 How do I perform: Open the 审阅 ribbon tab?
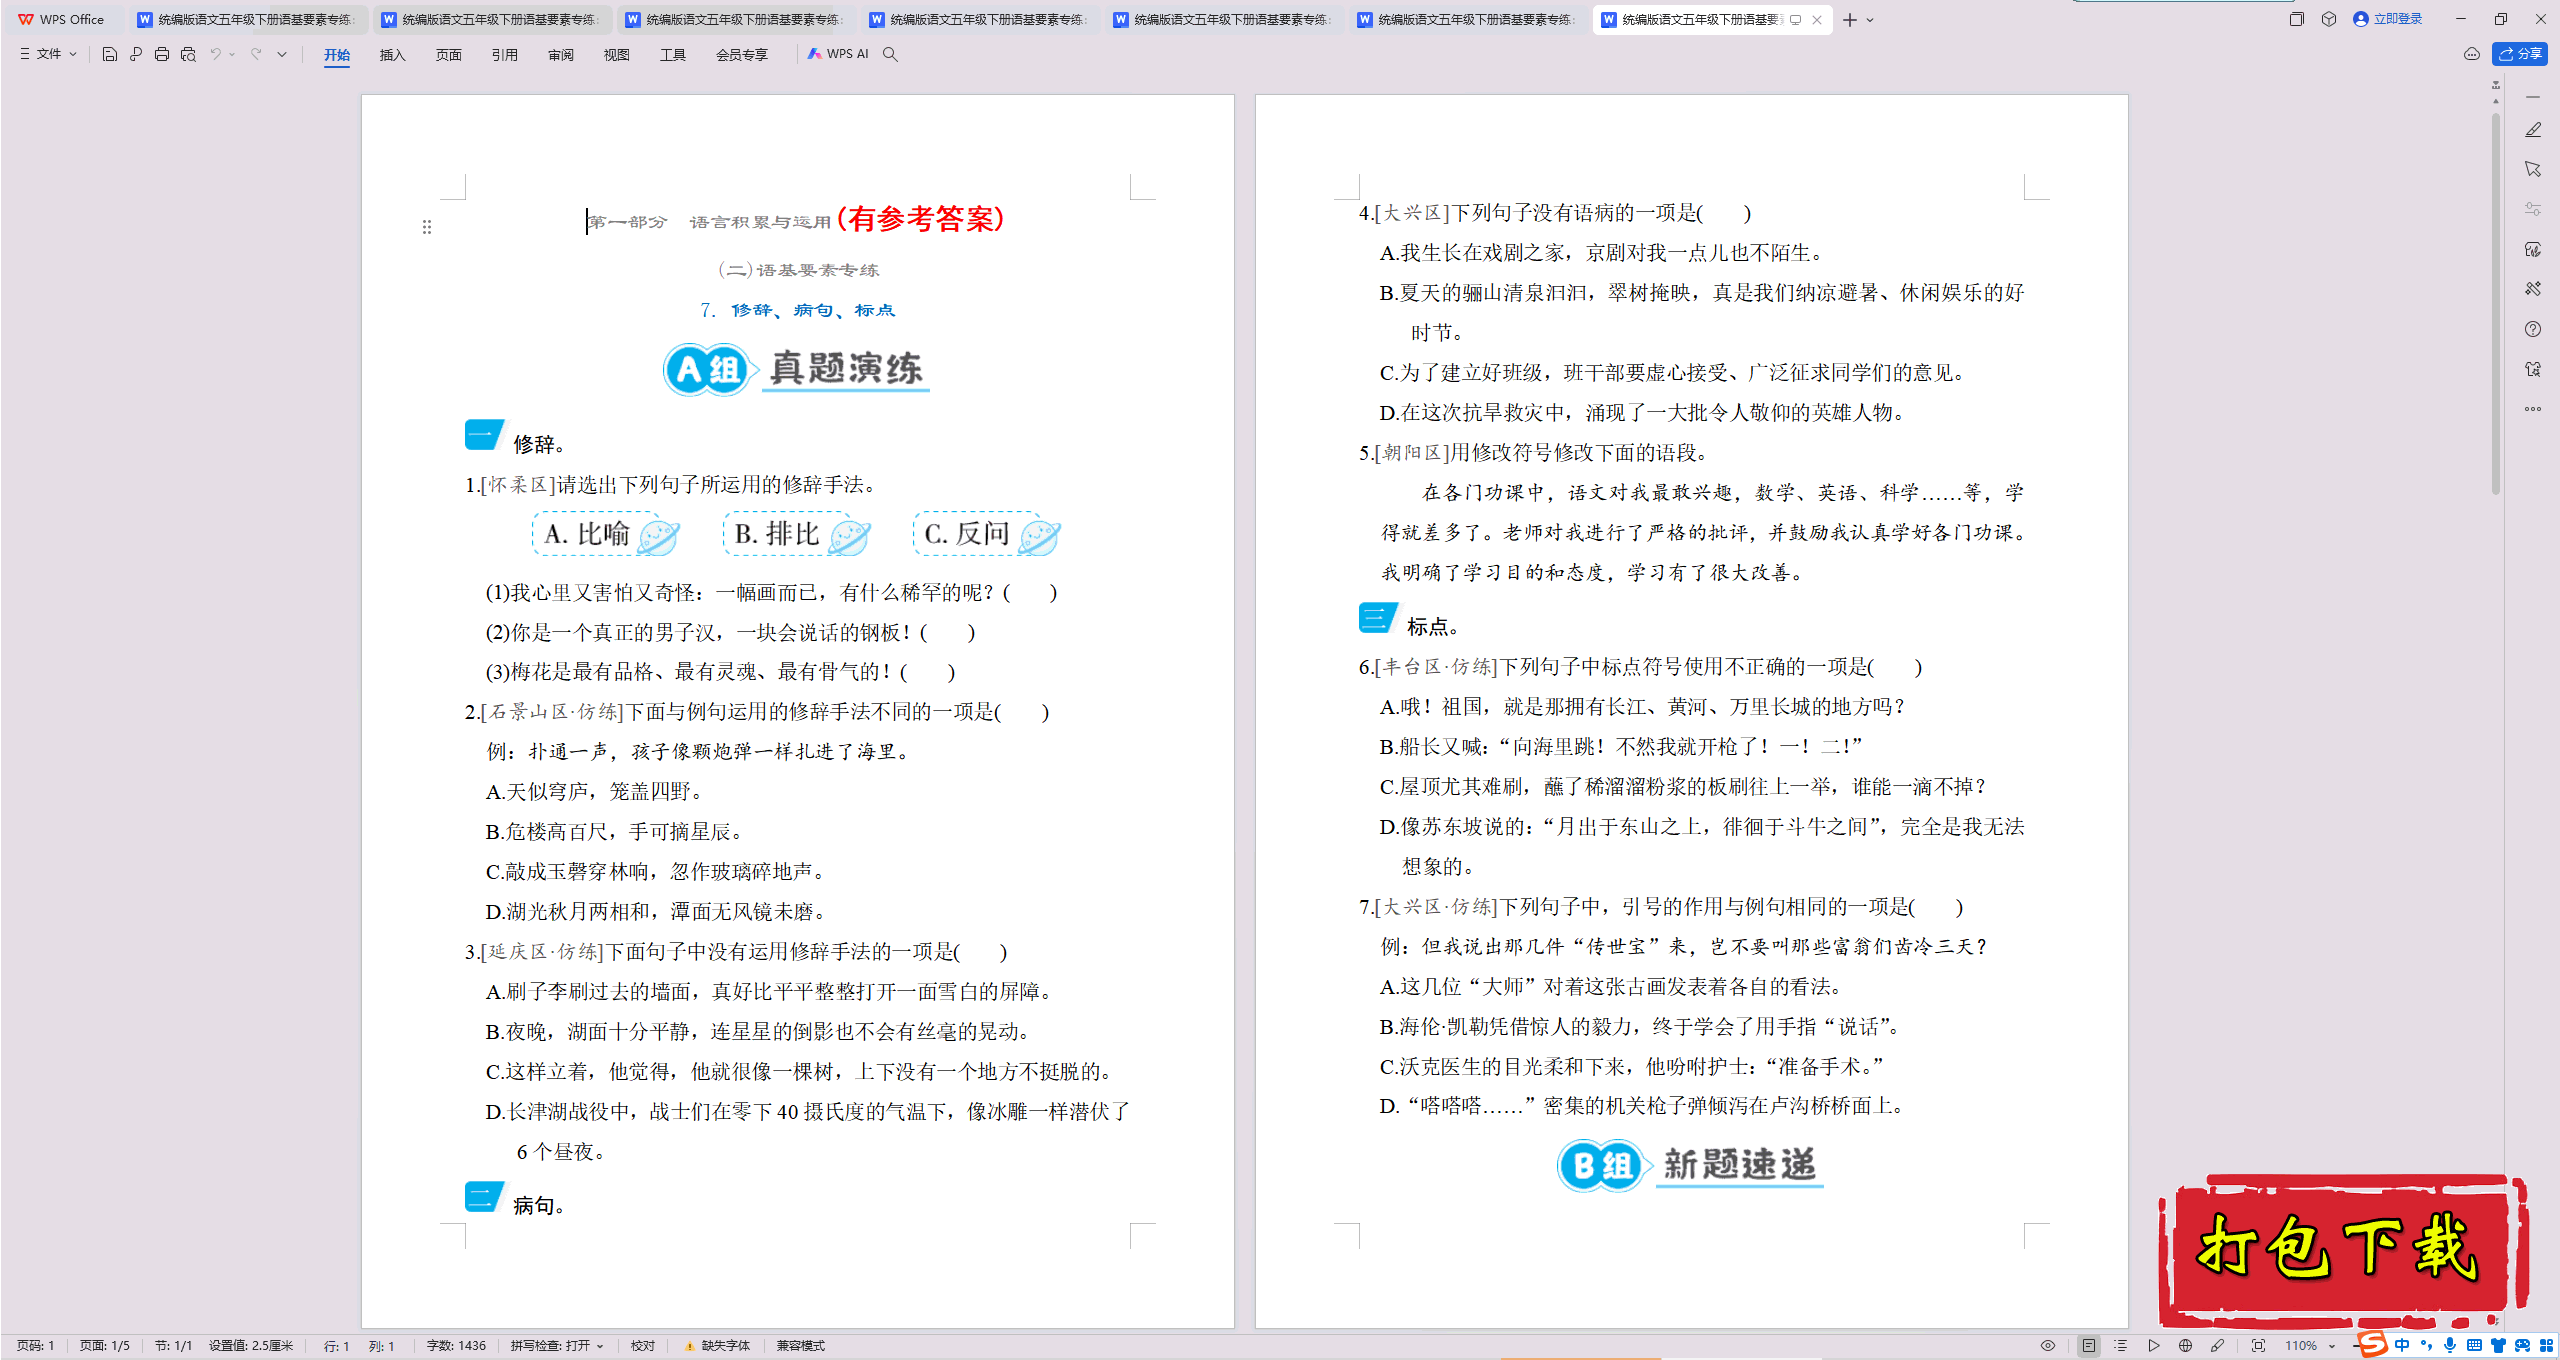[x=561, y=55]
